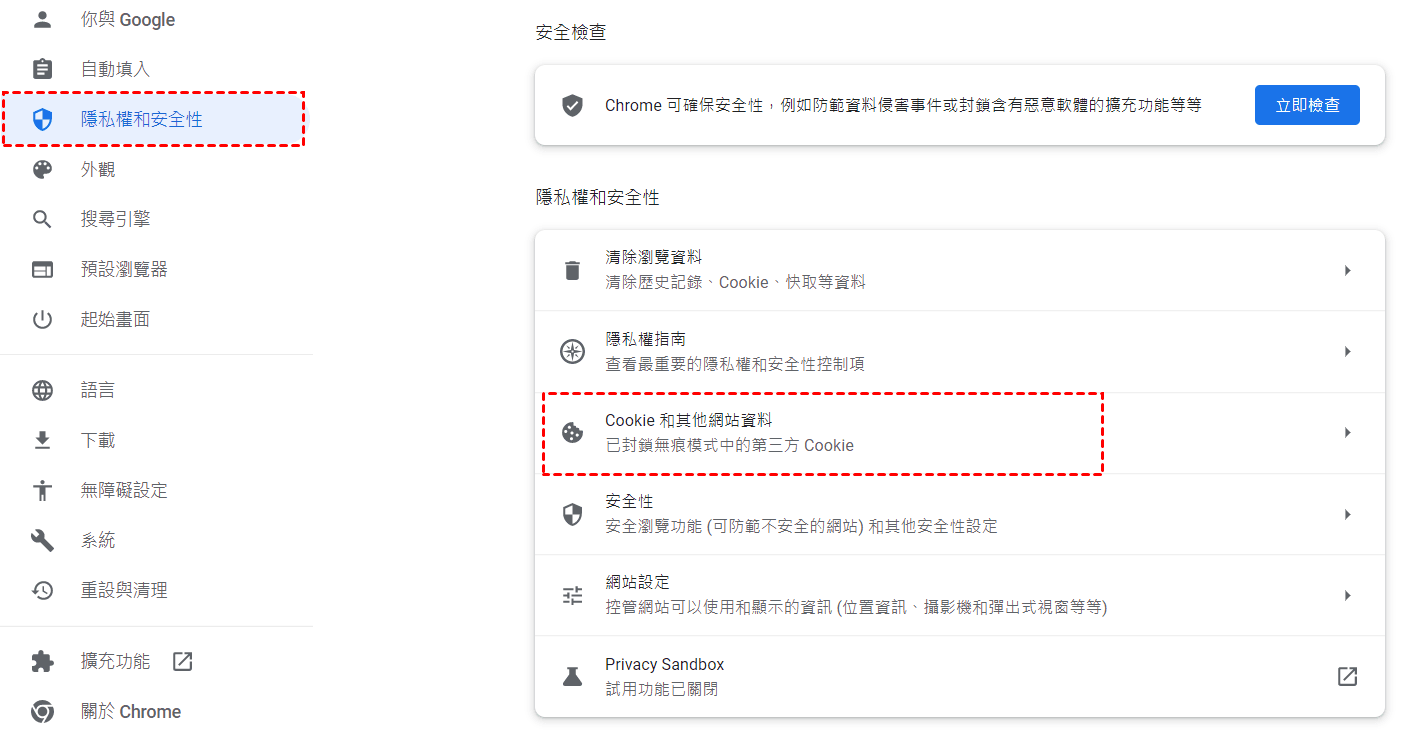Open the 安全性 row chevron
Image resolution: width=1411 pixels, height=738 pixels.
pyautogui.click(x=1347, y=514)
